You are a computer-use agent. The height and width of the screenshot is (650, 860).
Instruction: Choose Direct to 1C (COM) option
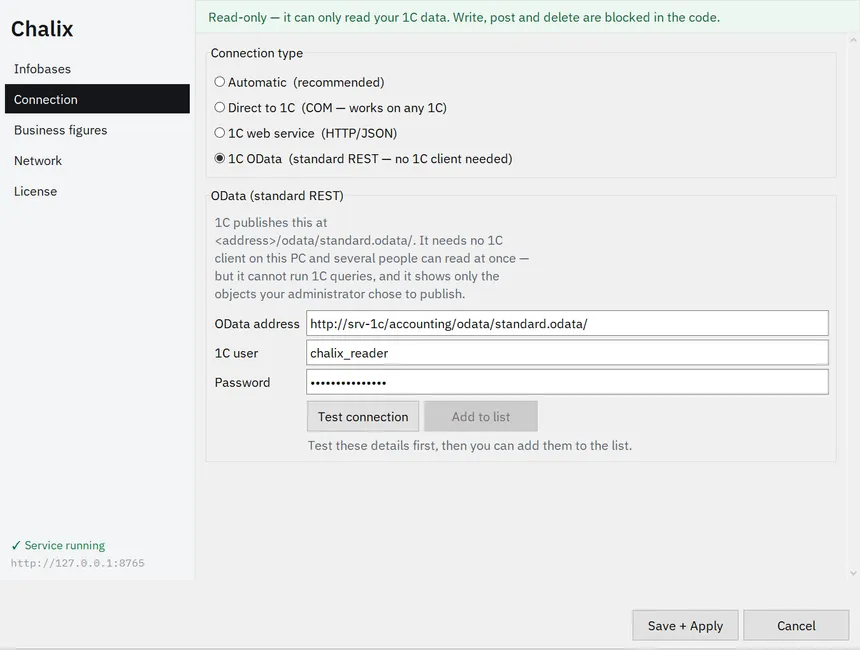pyautogui.click(x=219, y=108)
